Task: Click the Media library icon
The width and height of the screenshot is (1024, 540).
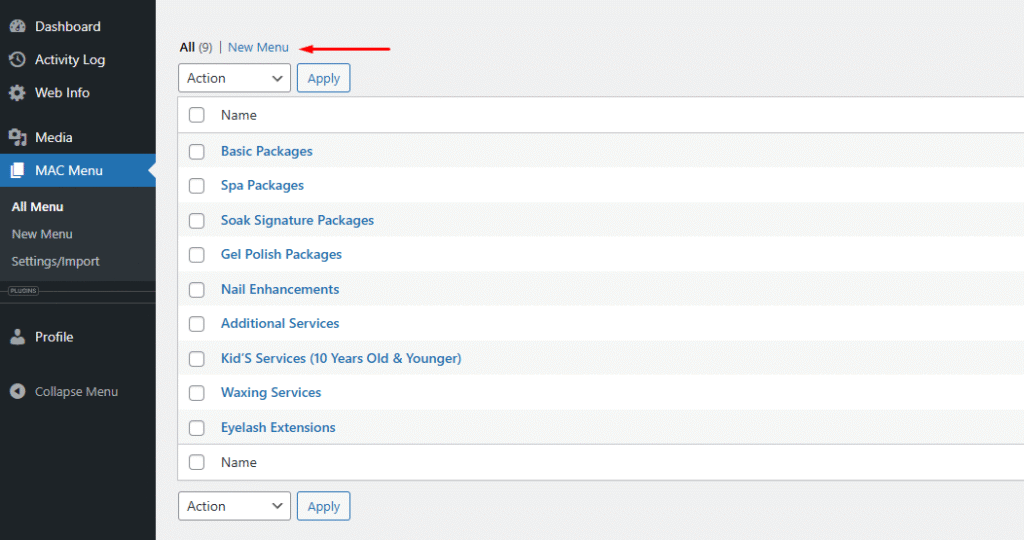Action: (x=17, y=137)
